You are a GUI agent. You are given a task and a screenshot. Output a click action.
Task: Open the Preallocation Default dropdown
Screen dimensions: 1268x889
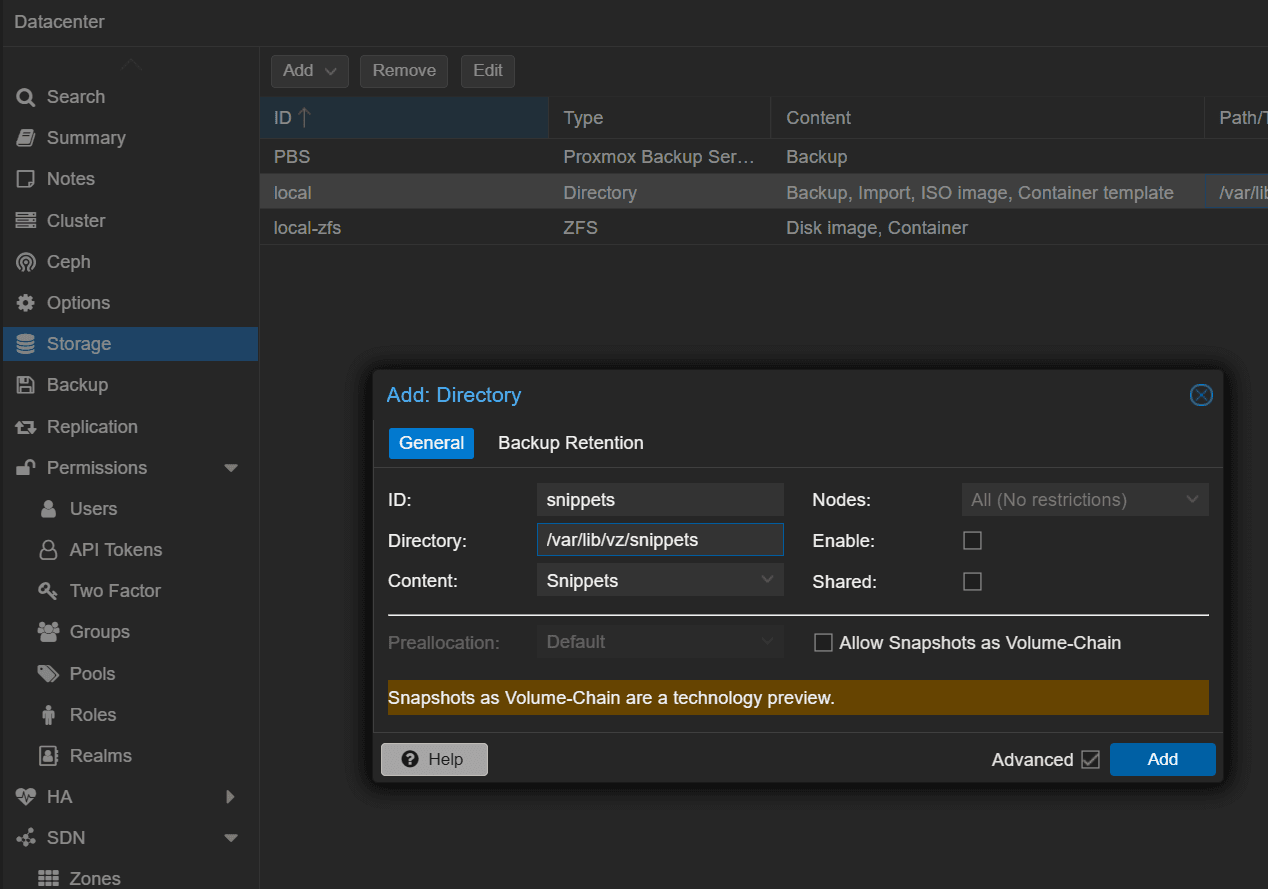click(767, 641)
